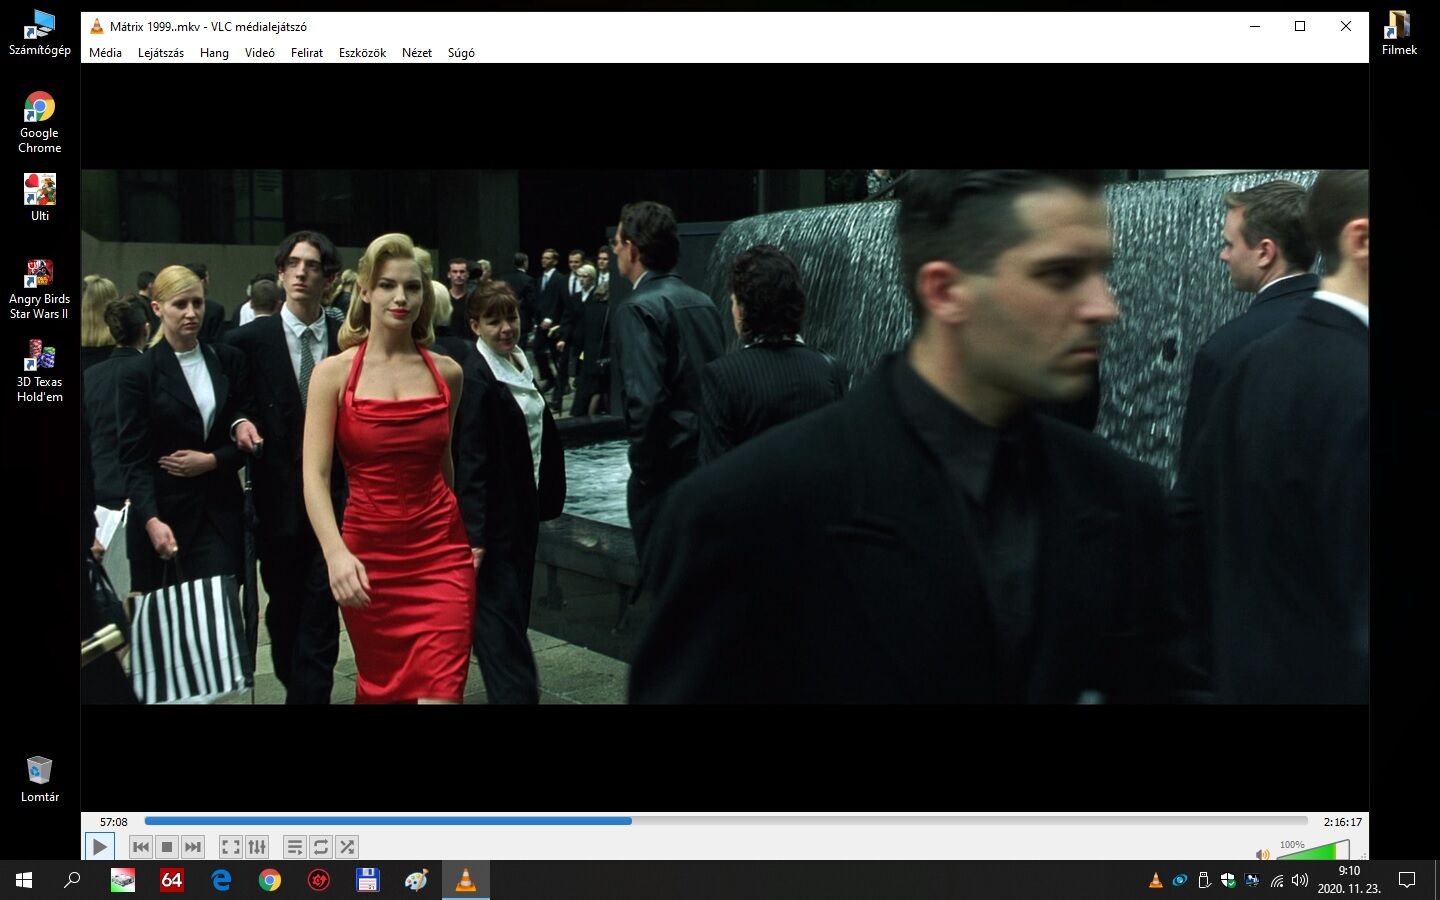
Task: Open the system volume tray icon
Action: tap(1300, 880)
